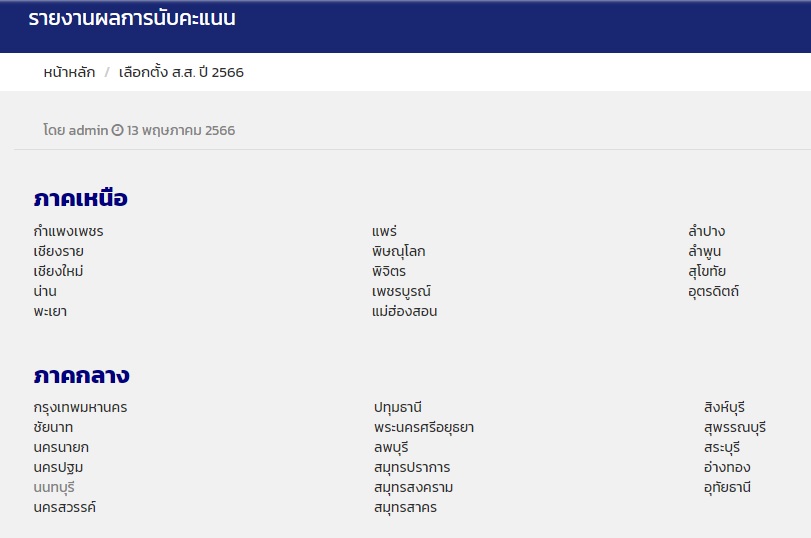This screenshot has height=538, width=811.
Task: Click the date 13 พฤษภาคม 2566
Action: click(181, 130)
